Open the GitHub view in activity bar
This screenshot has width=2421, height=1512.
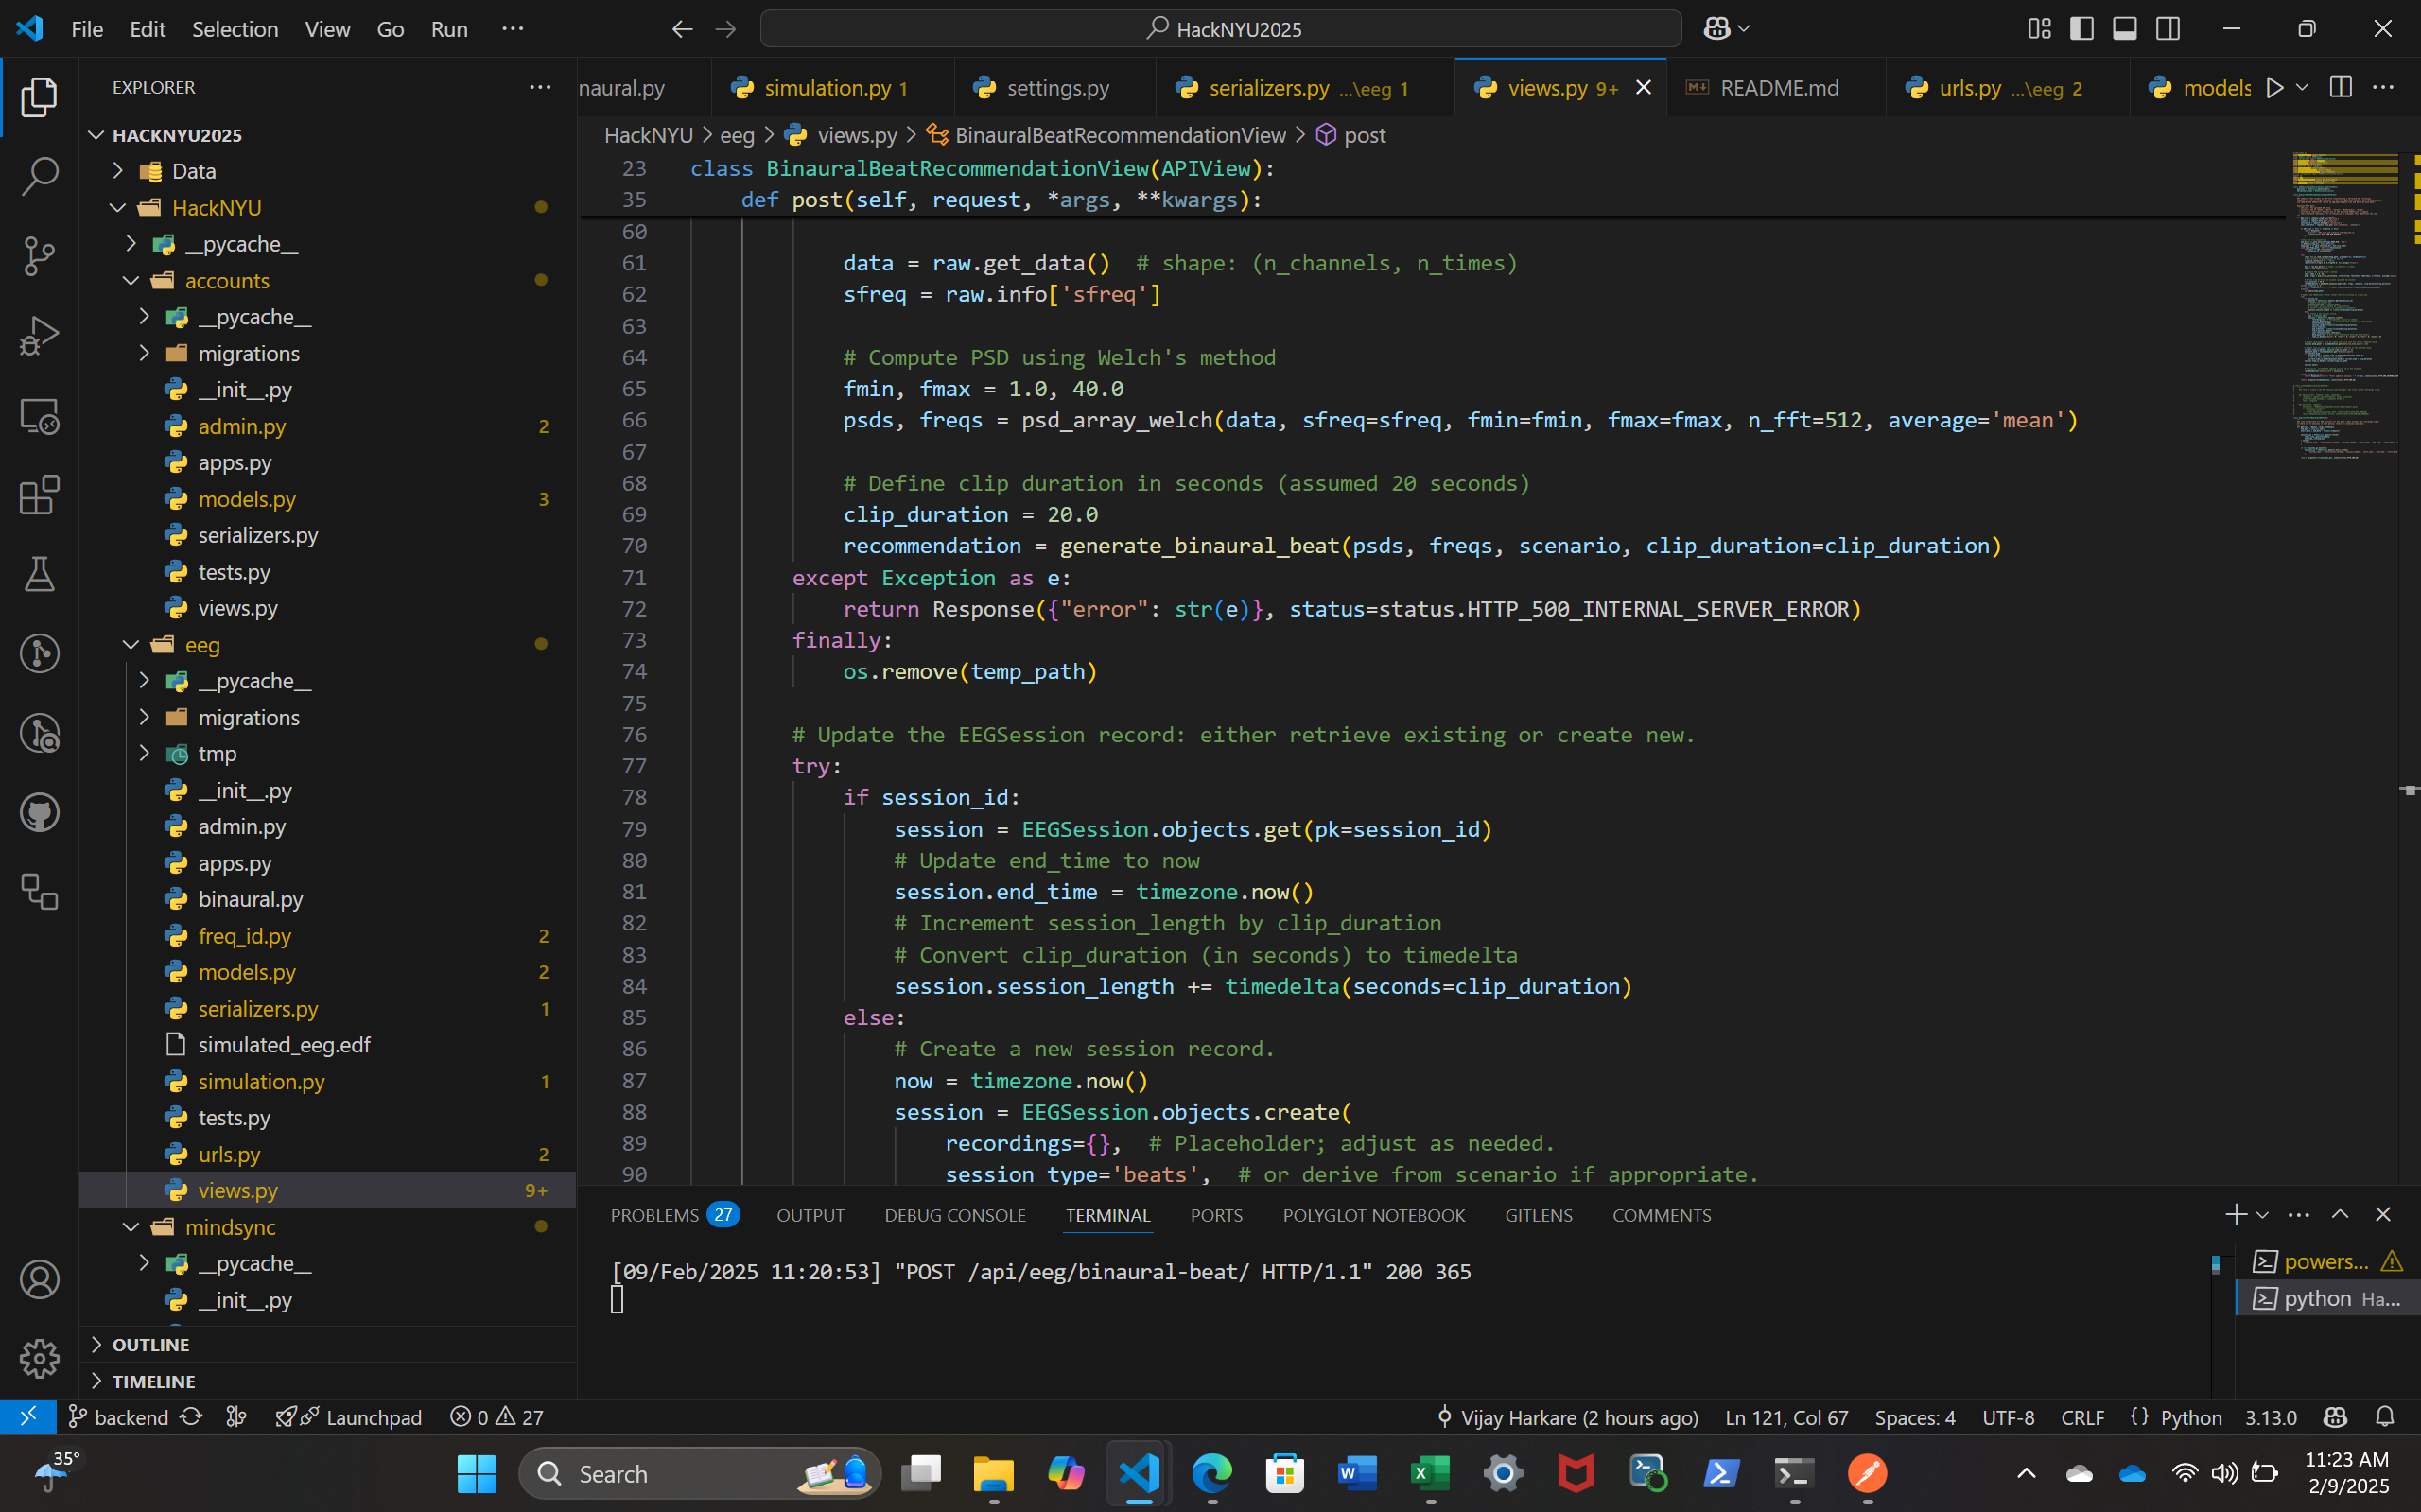click(39, 813)
